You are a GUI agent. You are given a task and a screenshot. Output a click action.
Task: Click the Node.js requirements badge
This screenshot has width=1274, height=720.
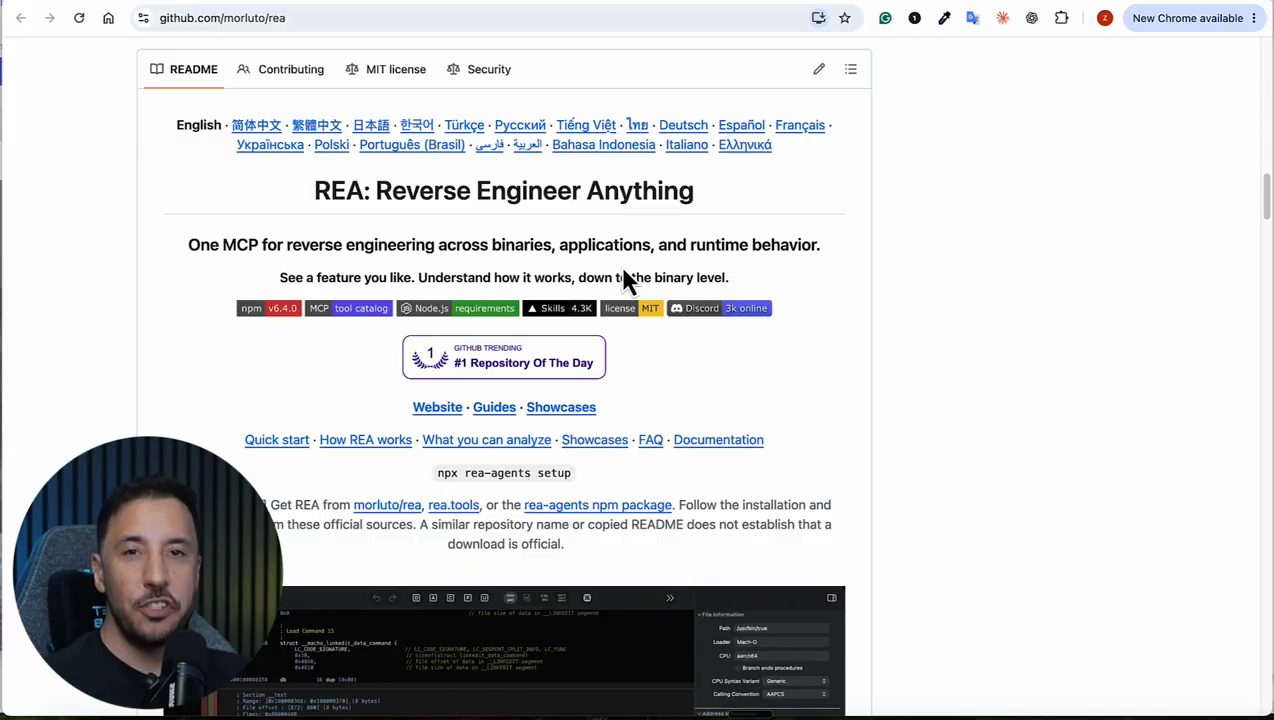coord(457,308)
